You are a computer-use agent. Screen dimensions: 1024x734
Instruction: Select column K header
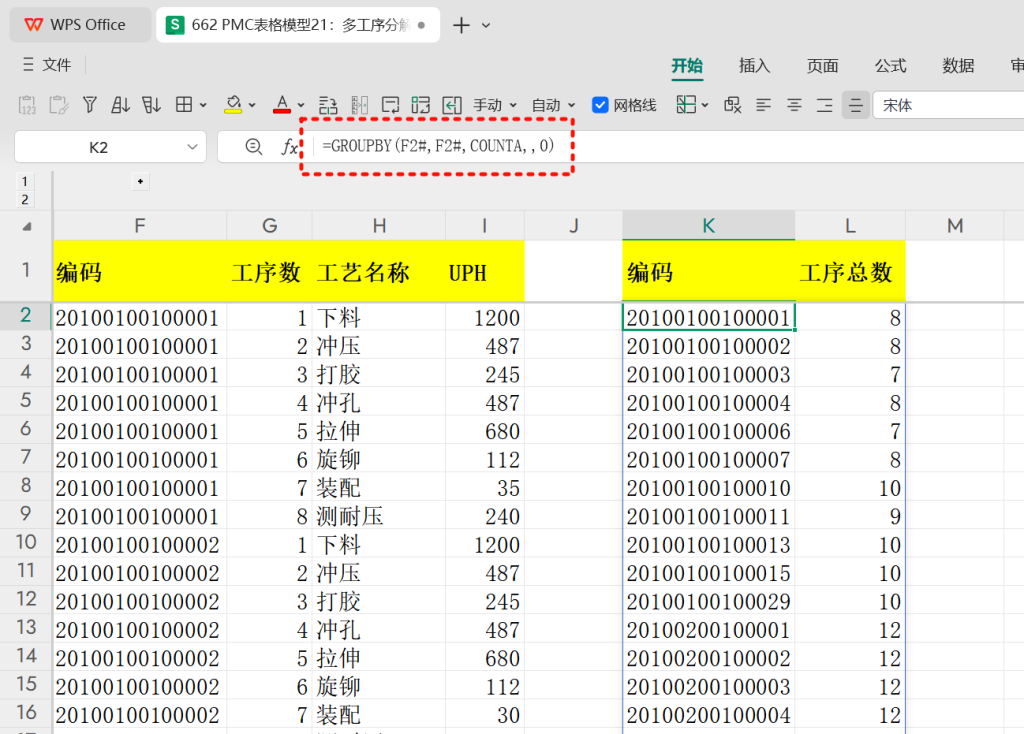coord(709,226)
